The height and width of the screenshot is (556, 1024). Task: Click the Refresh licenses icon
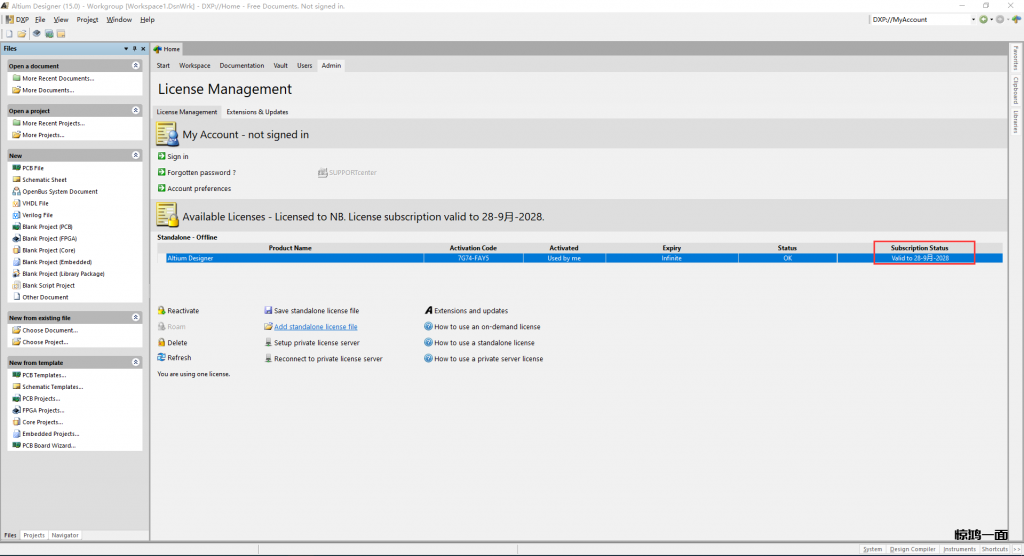162,358
